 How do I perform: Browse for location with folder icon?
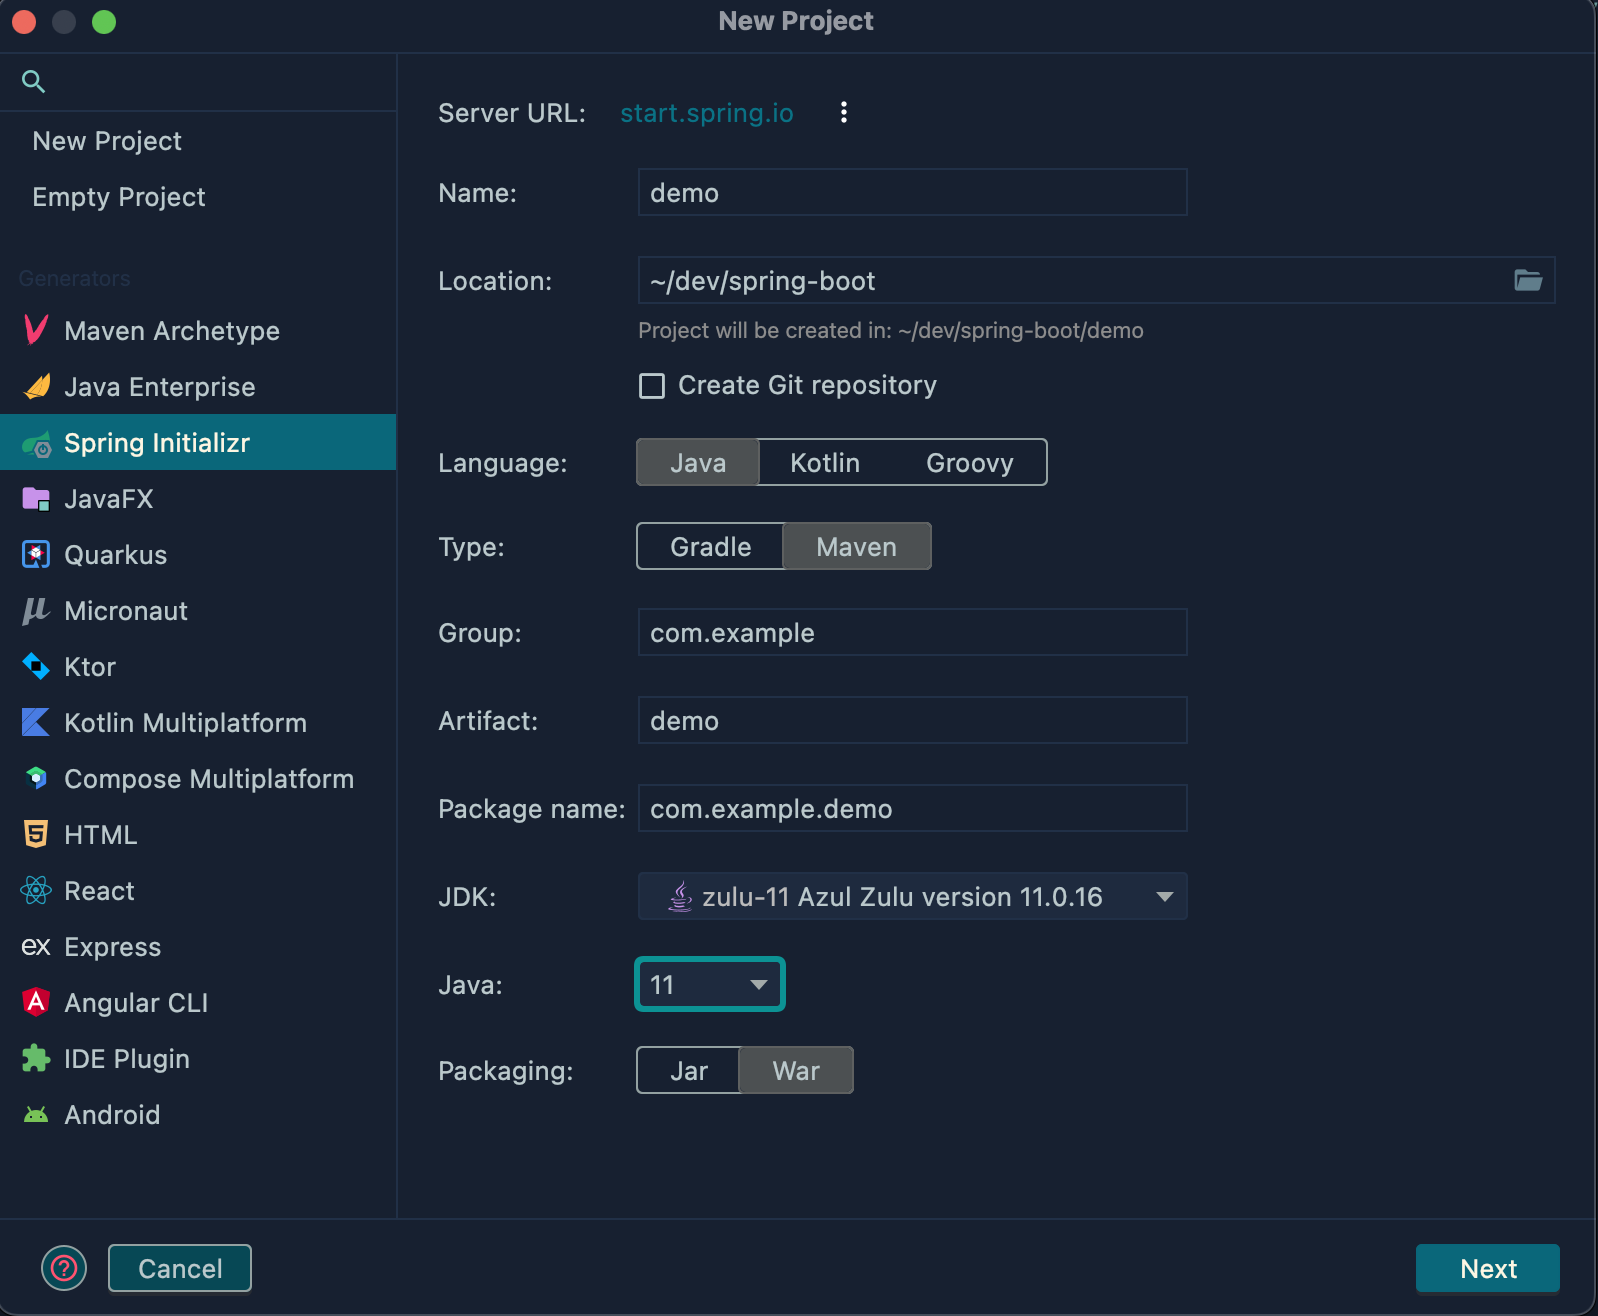[1527, 280]
